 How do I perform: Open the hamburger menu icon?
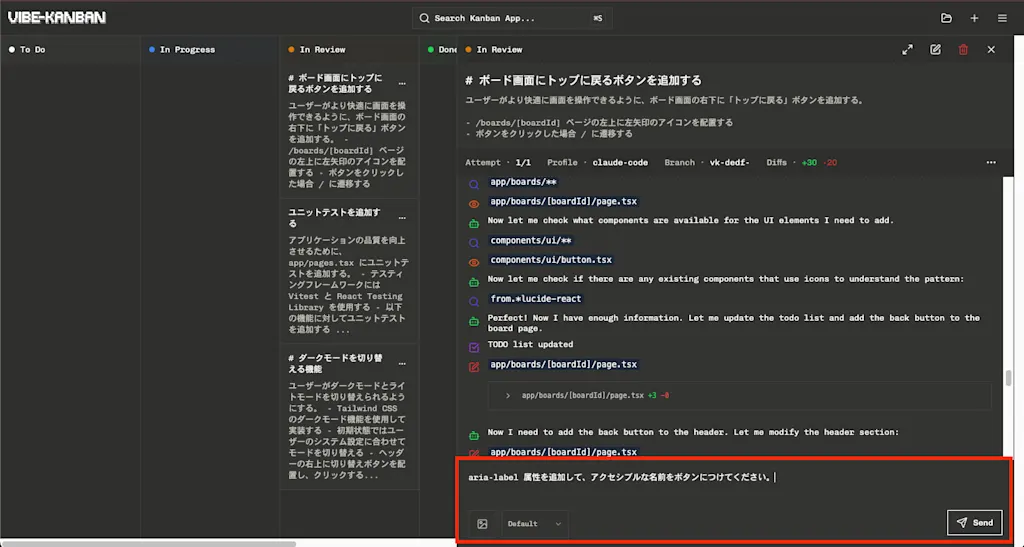pyautogui.click(x=1002, y=18)
